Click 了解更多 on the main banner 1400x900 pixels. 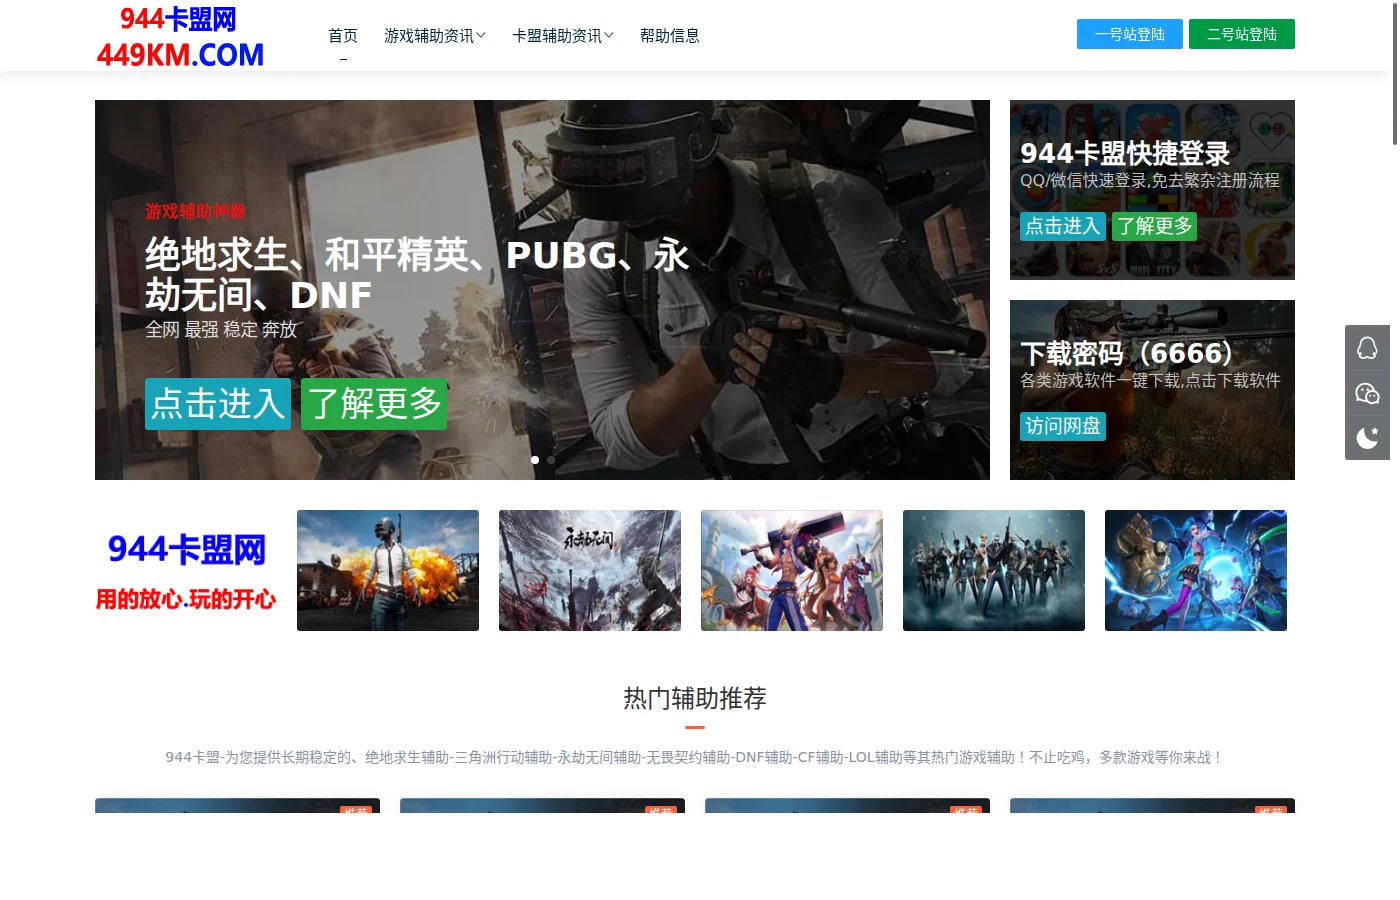pos(374,404)
